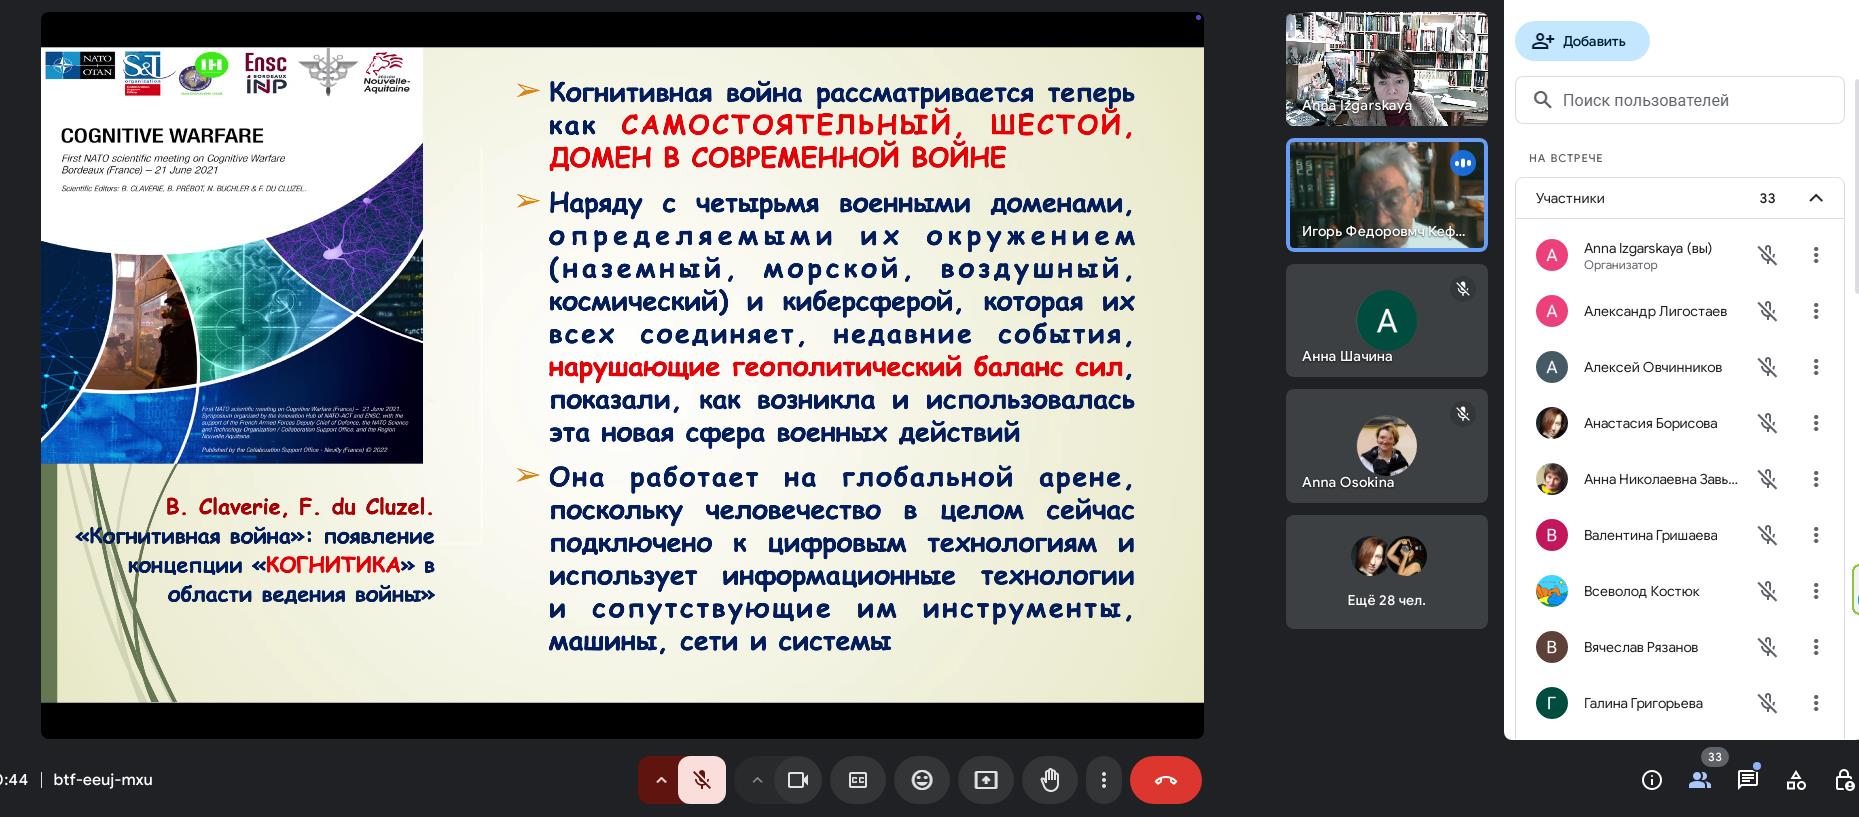Start screen presentation with the share icon
The width and height of the screenshot is (1859, 817).
tap(986, 780)
